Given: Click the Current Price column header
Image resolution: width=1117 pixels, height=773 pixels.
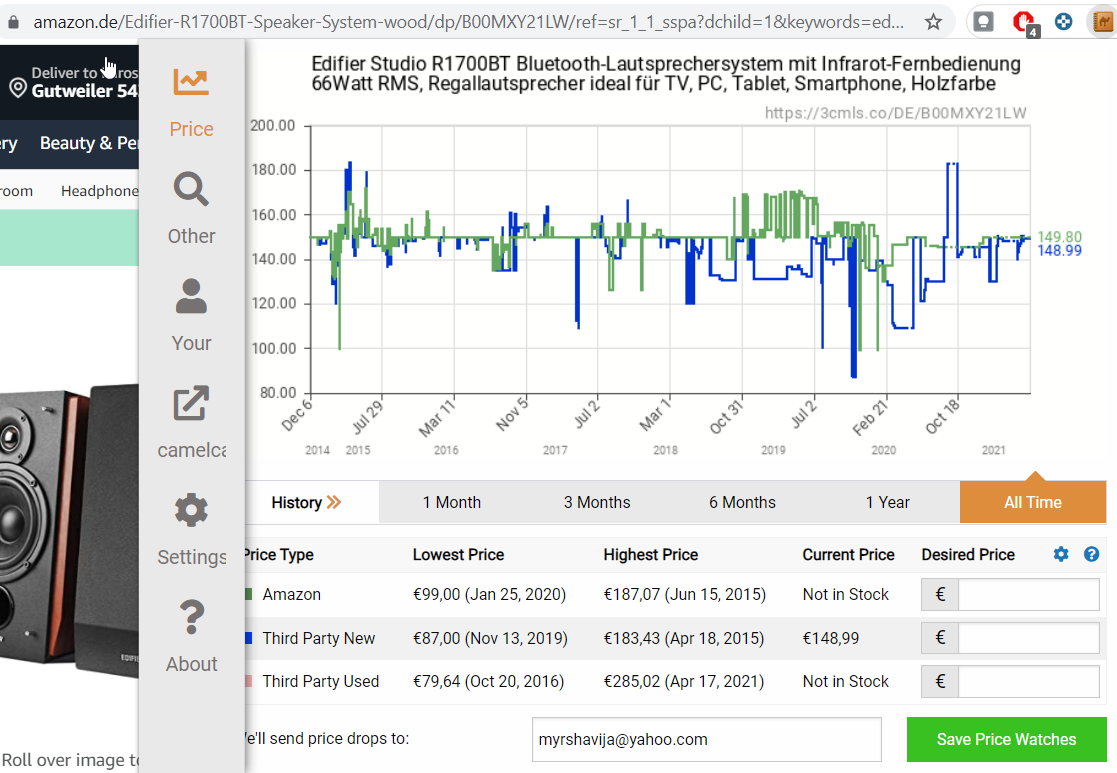Looking at the screenshot, I should click(x=848, y=554).
